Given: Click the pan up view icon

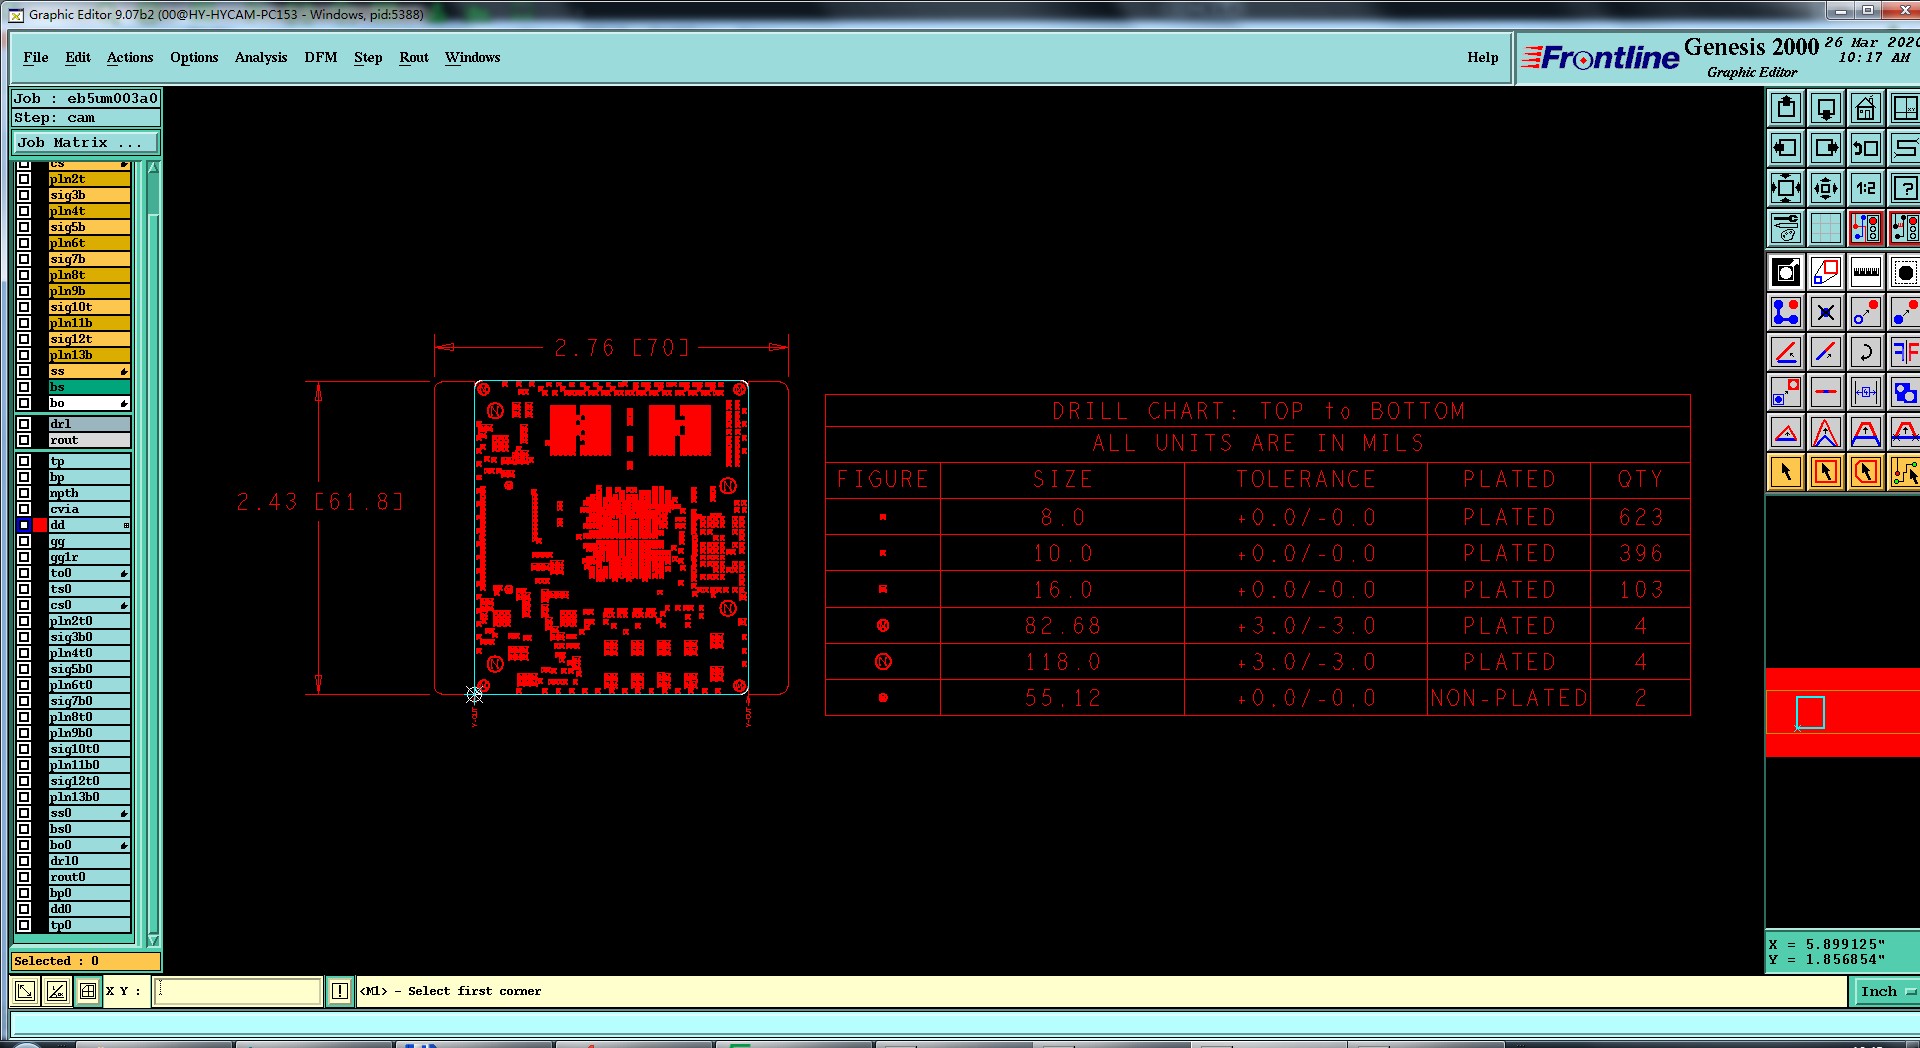Looking at the screenshot, I should [x=1786, y=108].
